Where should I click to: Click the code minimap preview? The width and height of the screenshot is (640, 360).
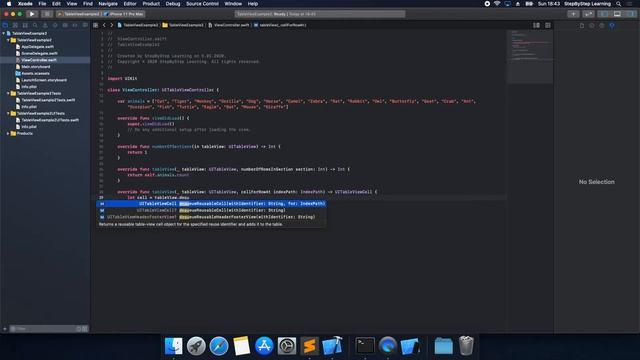pos(530,57)
